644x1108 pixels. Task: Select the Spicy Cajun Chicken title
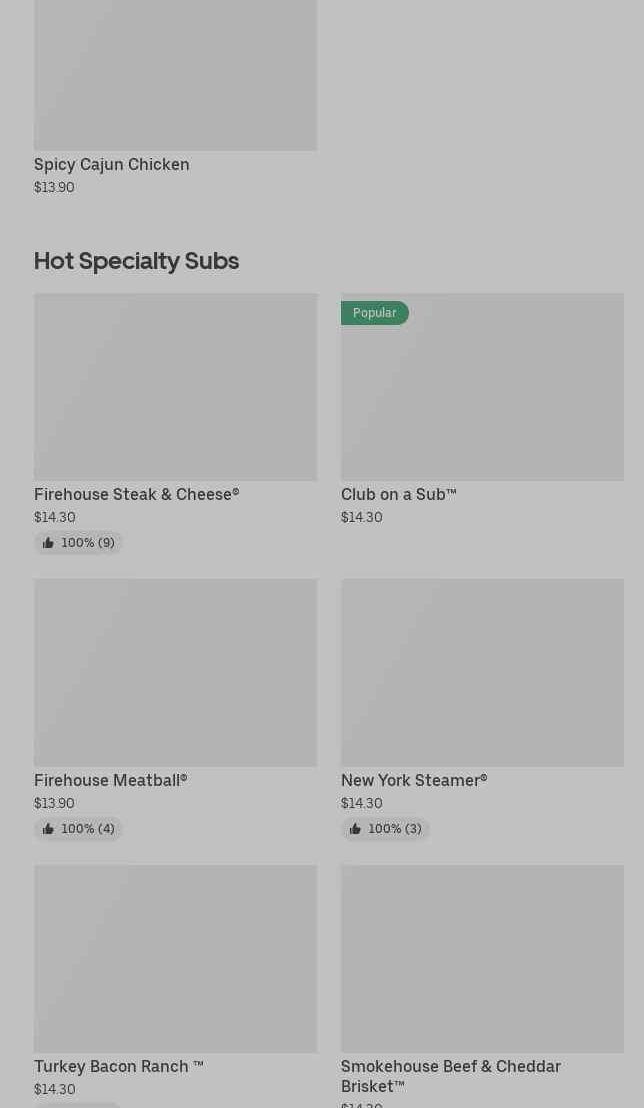click(111, 164)
